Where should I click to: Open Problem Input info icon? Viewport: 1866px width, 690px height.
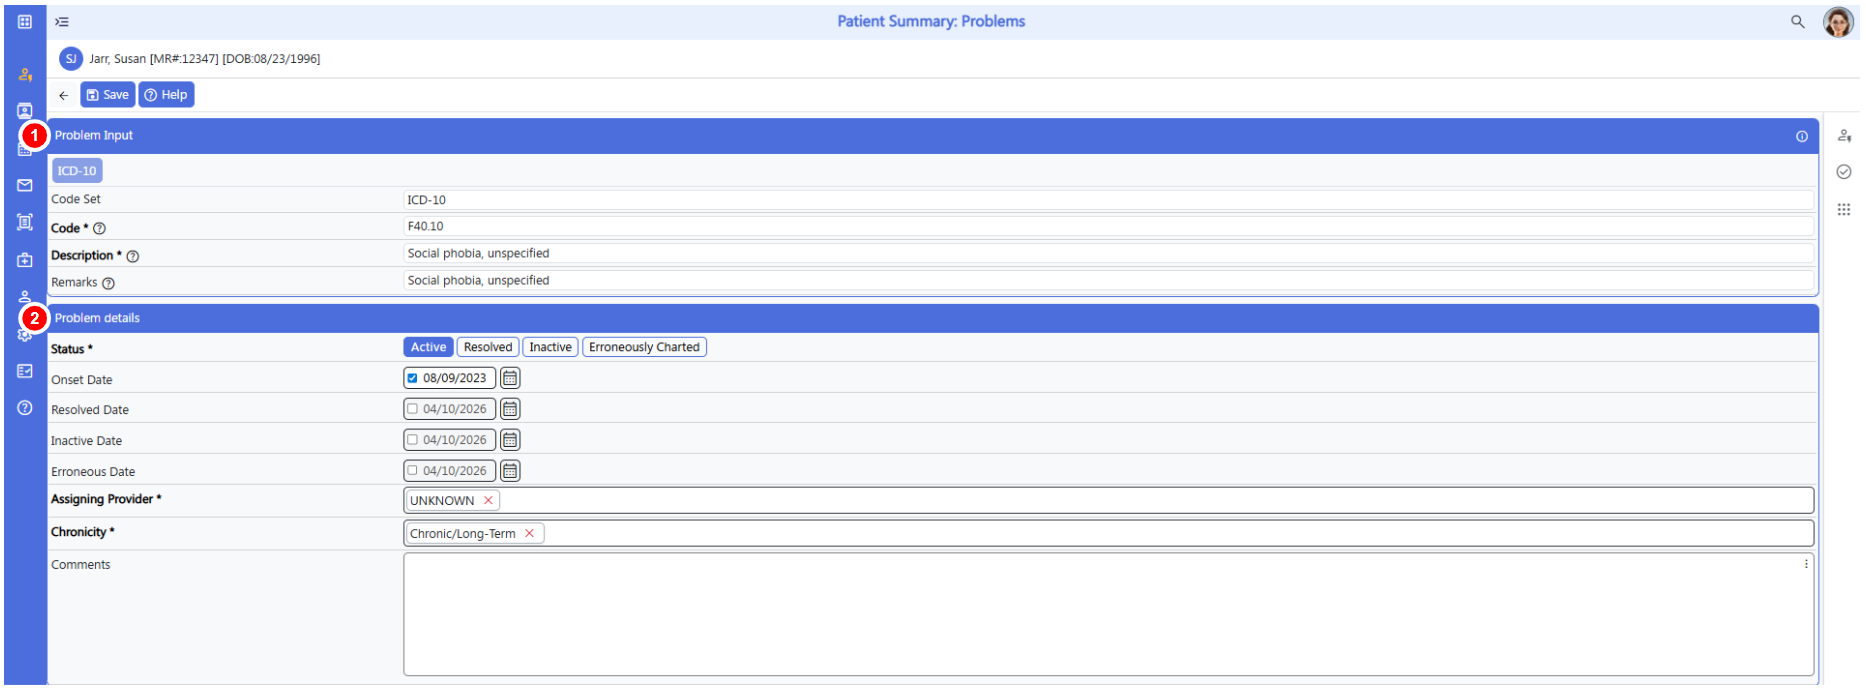tap(1802, 136)
